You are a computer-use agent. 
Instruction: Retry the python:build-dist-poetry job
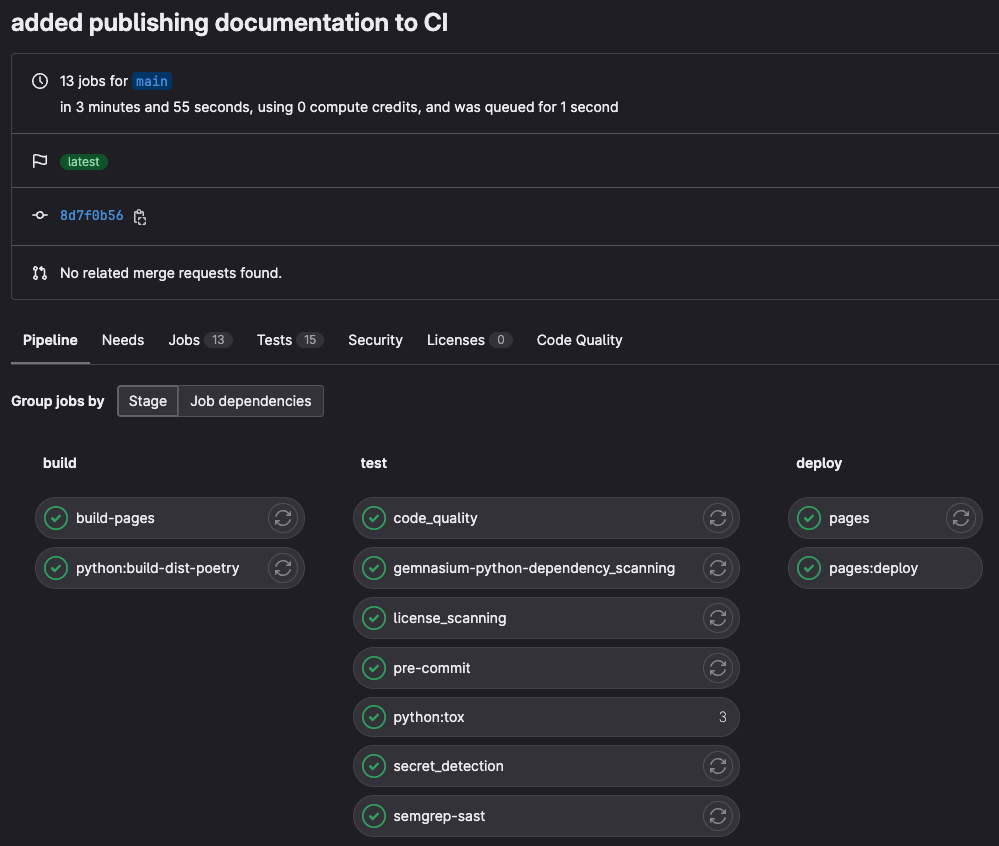(x=283, y=568)
